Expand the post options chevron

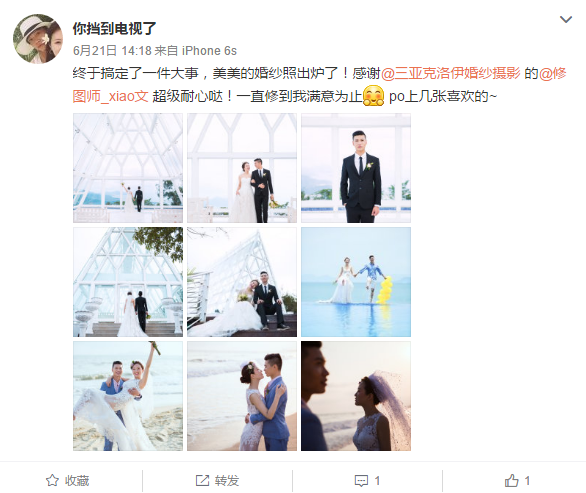(x=566, y=19)
